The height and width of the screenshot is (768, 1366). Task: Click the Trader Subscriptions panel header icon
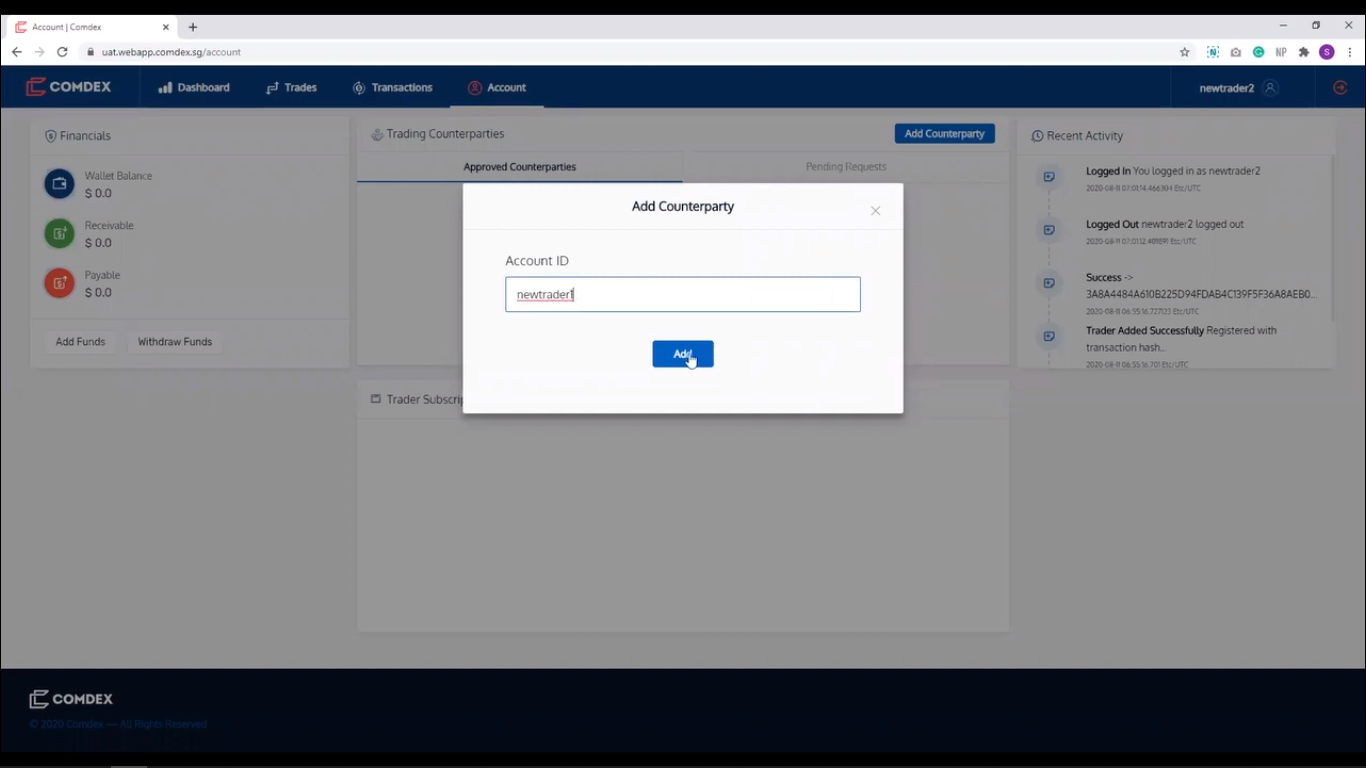(x=376, y=399)
